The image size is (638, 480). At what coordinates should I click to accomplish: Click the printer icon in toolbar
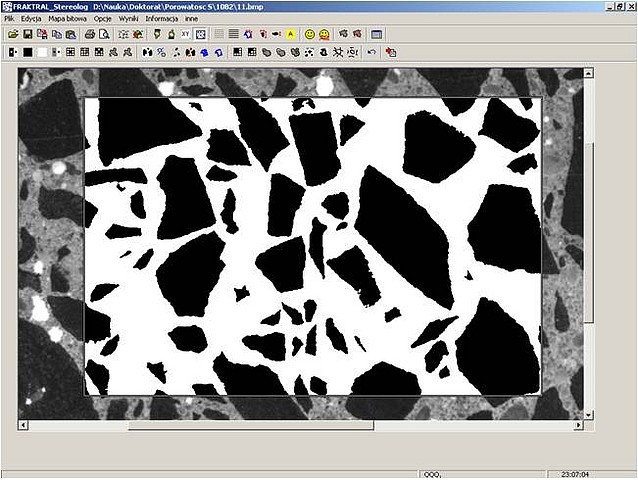point(90,34)
